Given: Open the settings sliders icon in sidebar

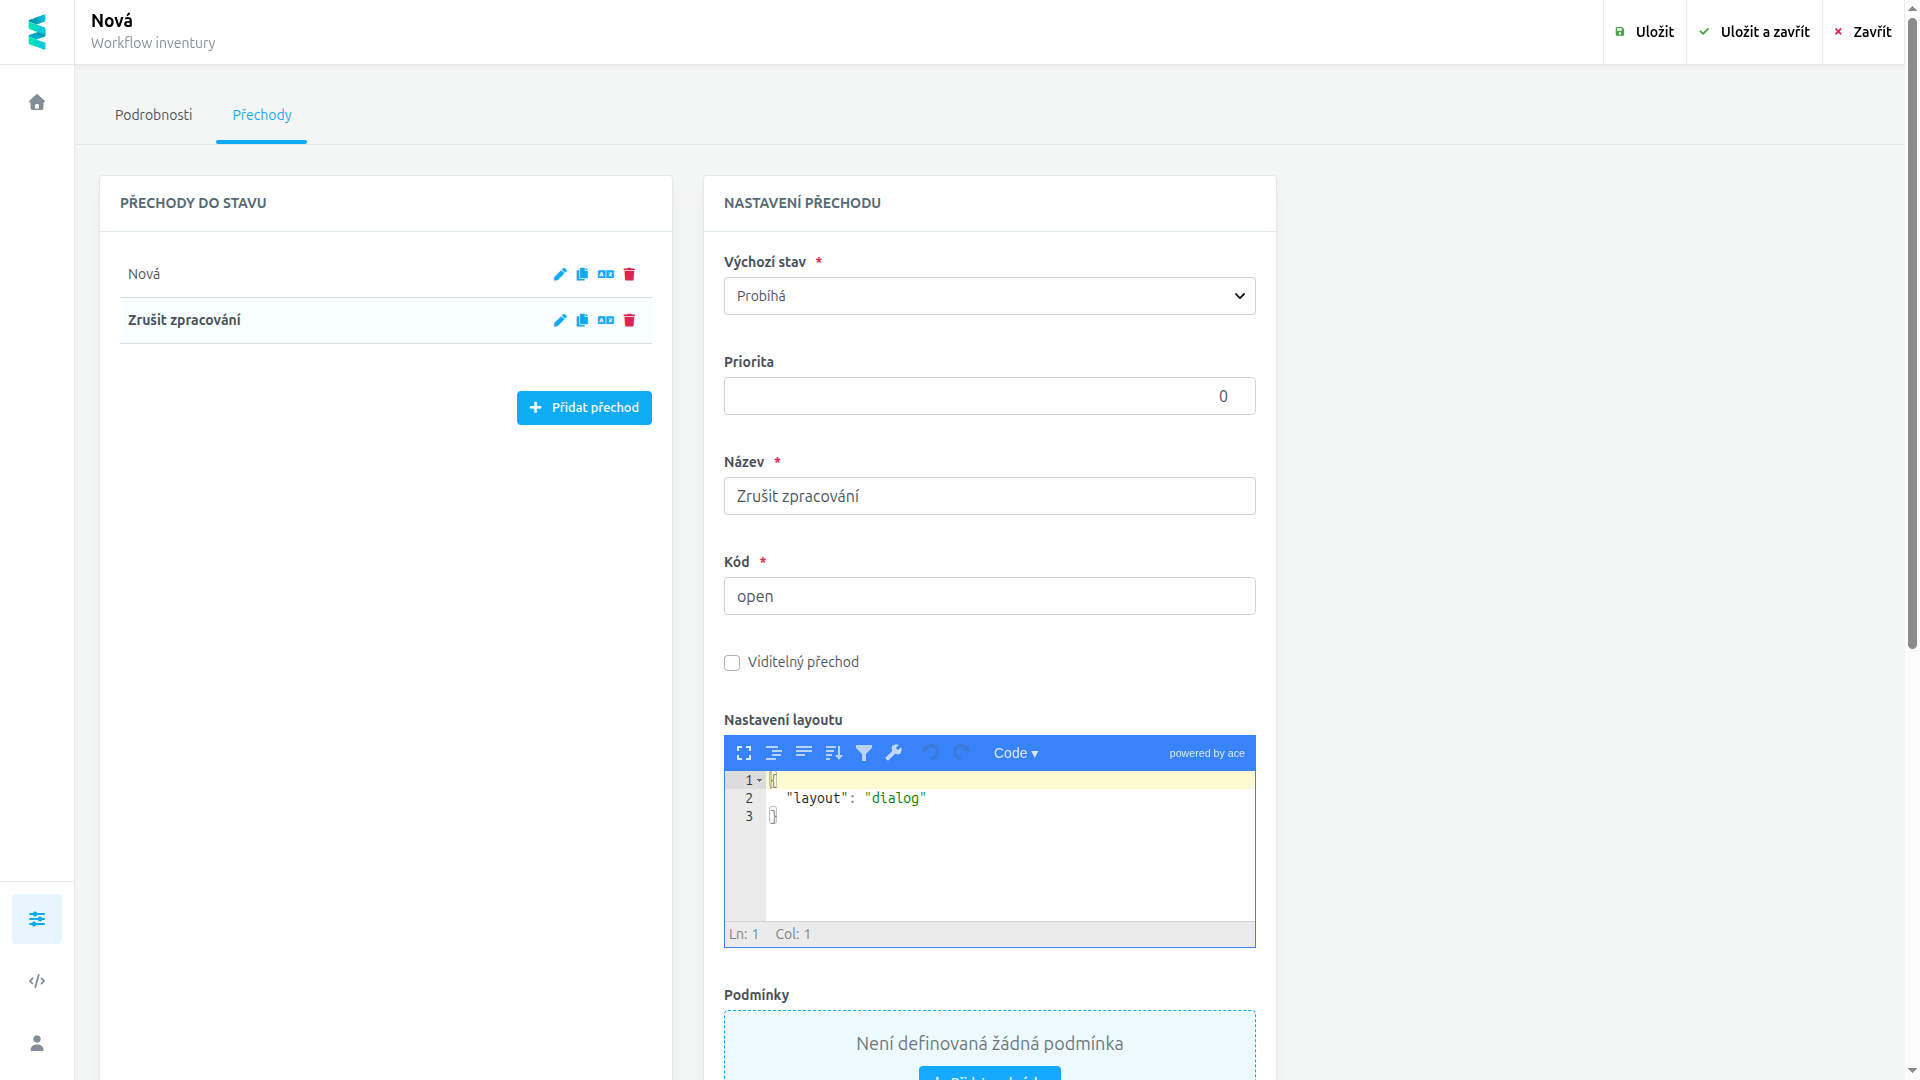Looking at the screenshot, I should (x=37, y=919).
